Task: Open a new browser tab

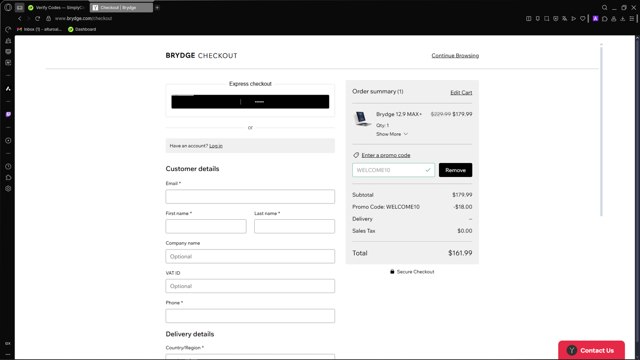Action: [x=157, y=7]
